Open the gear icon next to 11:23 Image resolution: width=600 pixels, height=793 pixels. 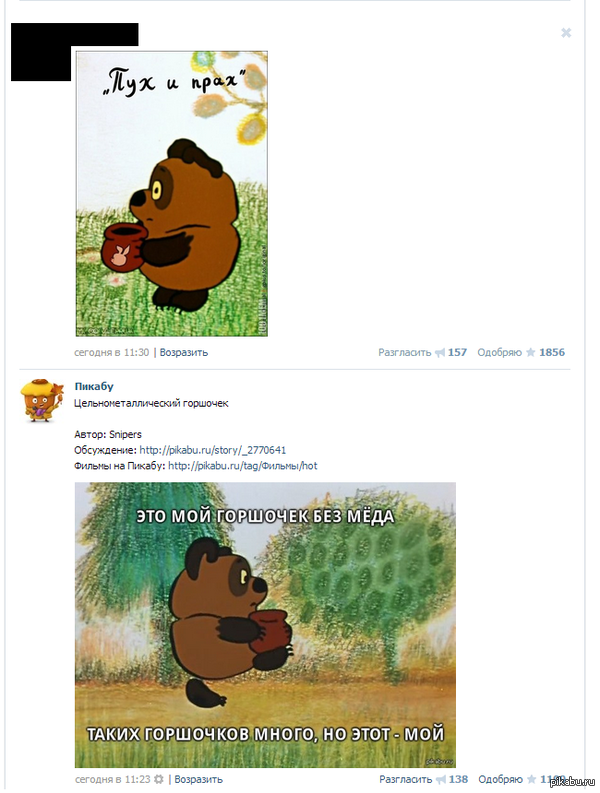point(159,779)
